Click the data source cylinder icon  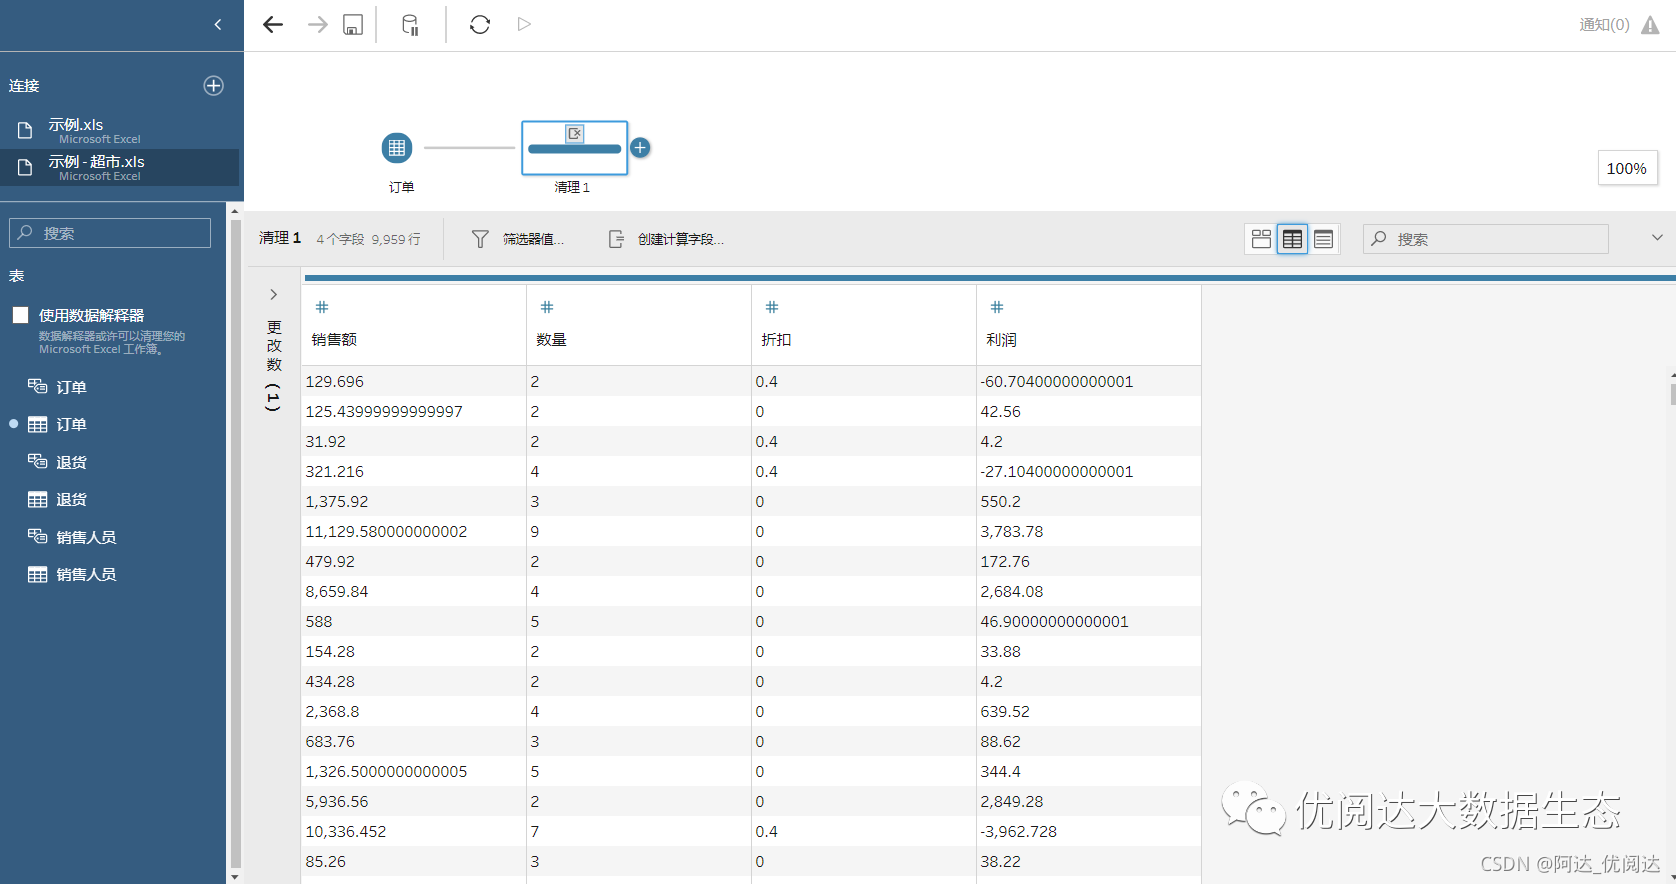410,25
